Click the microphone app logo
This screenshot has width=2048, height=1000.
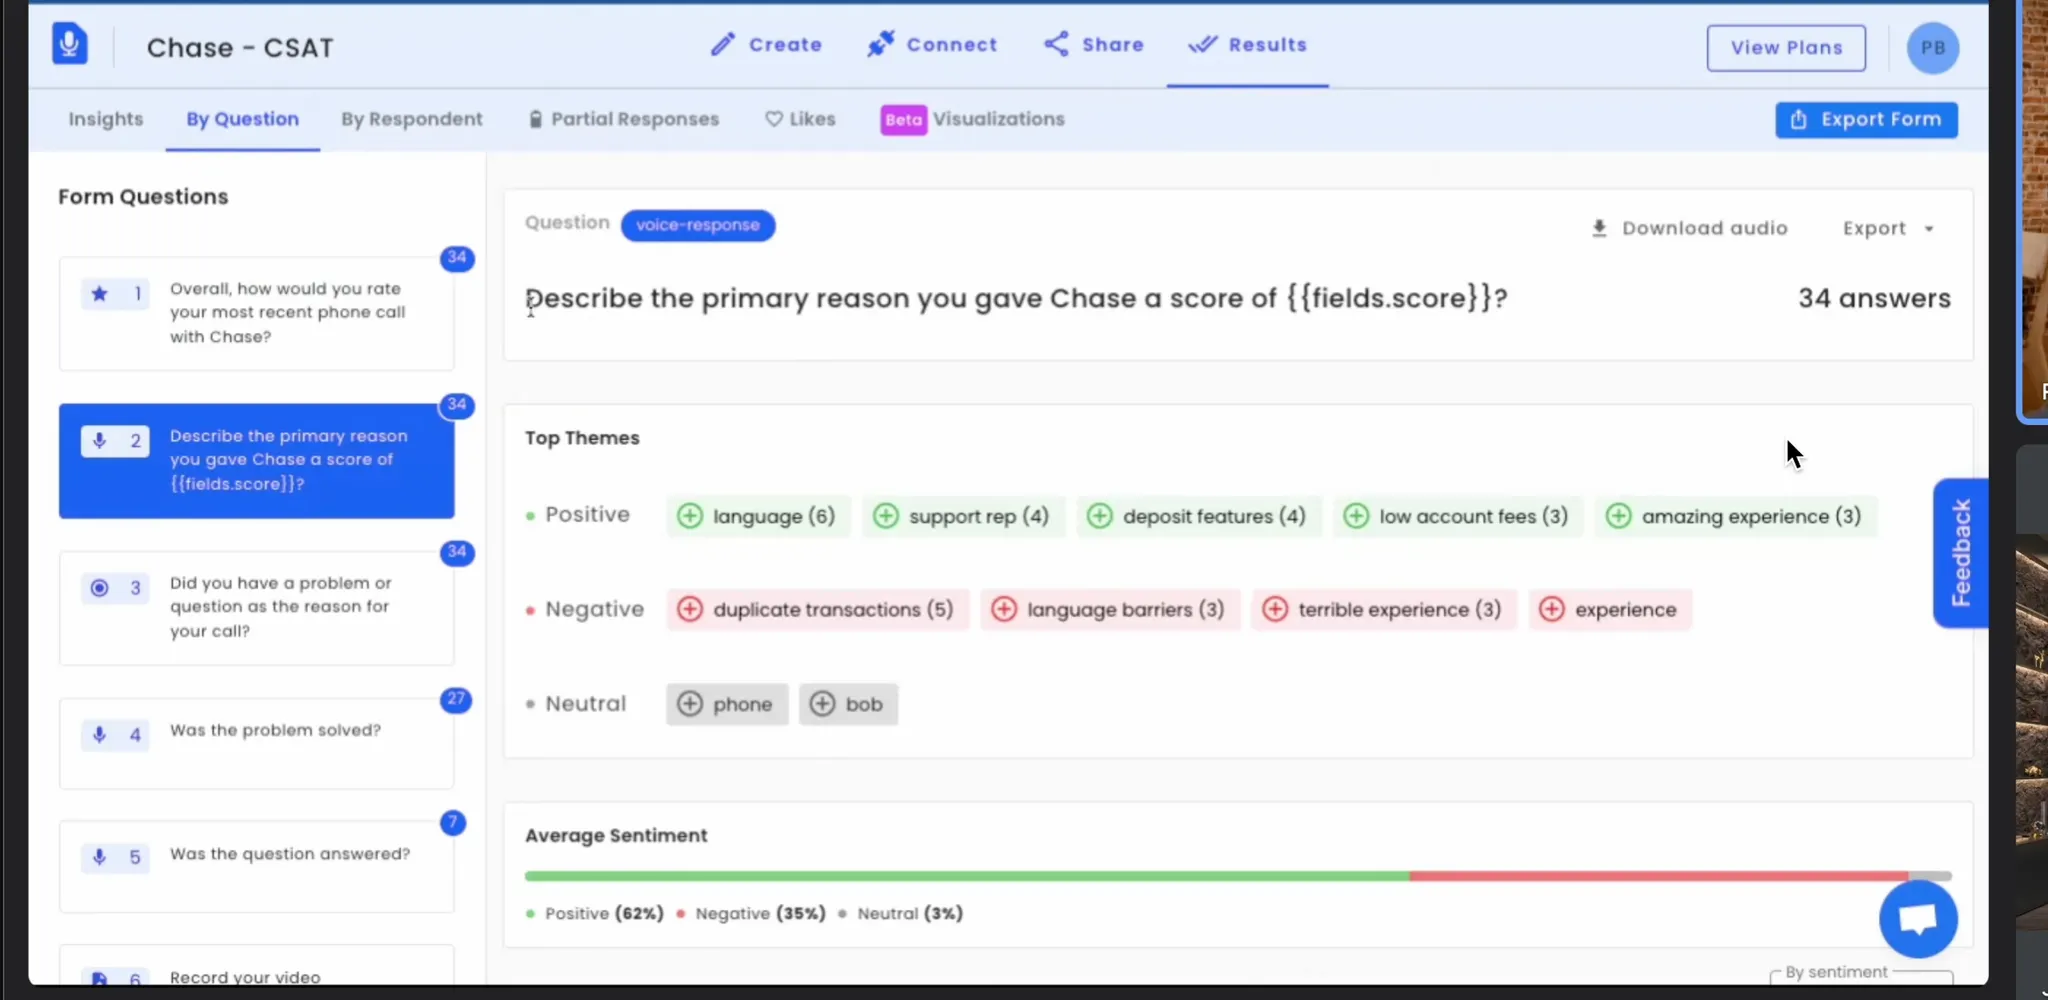(70, 44)
